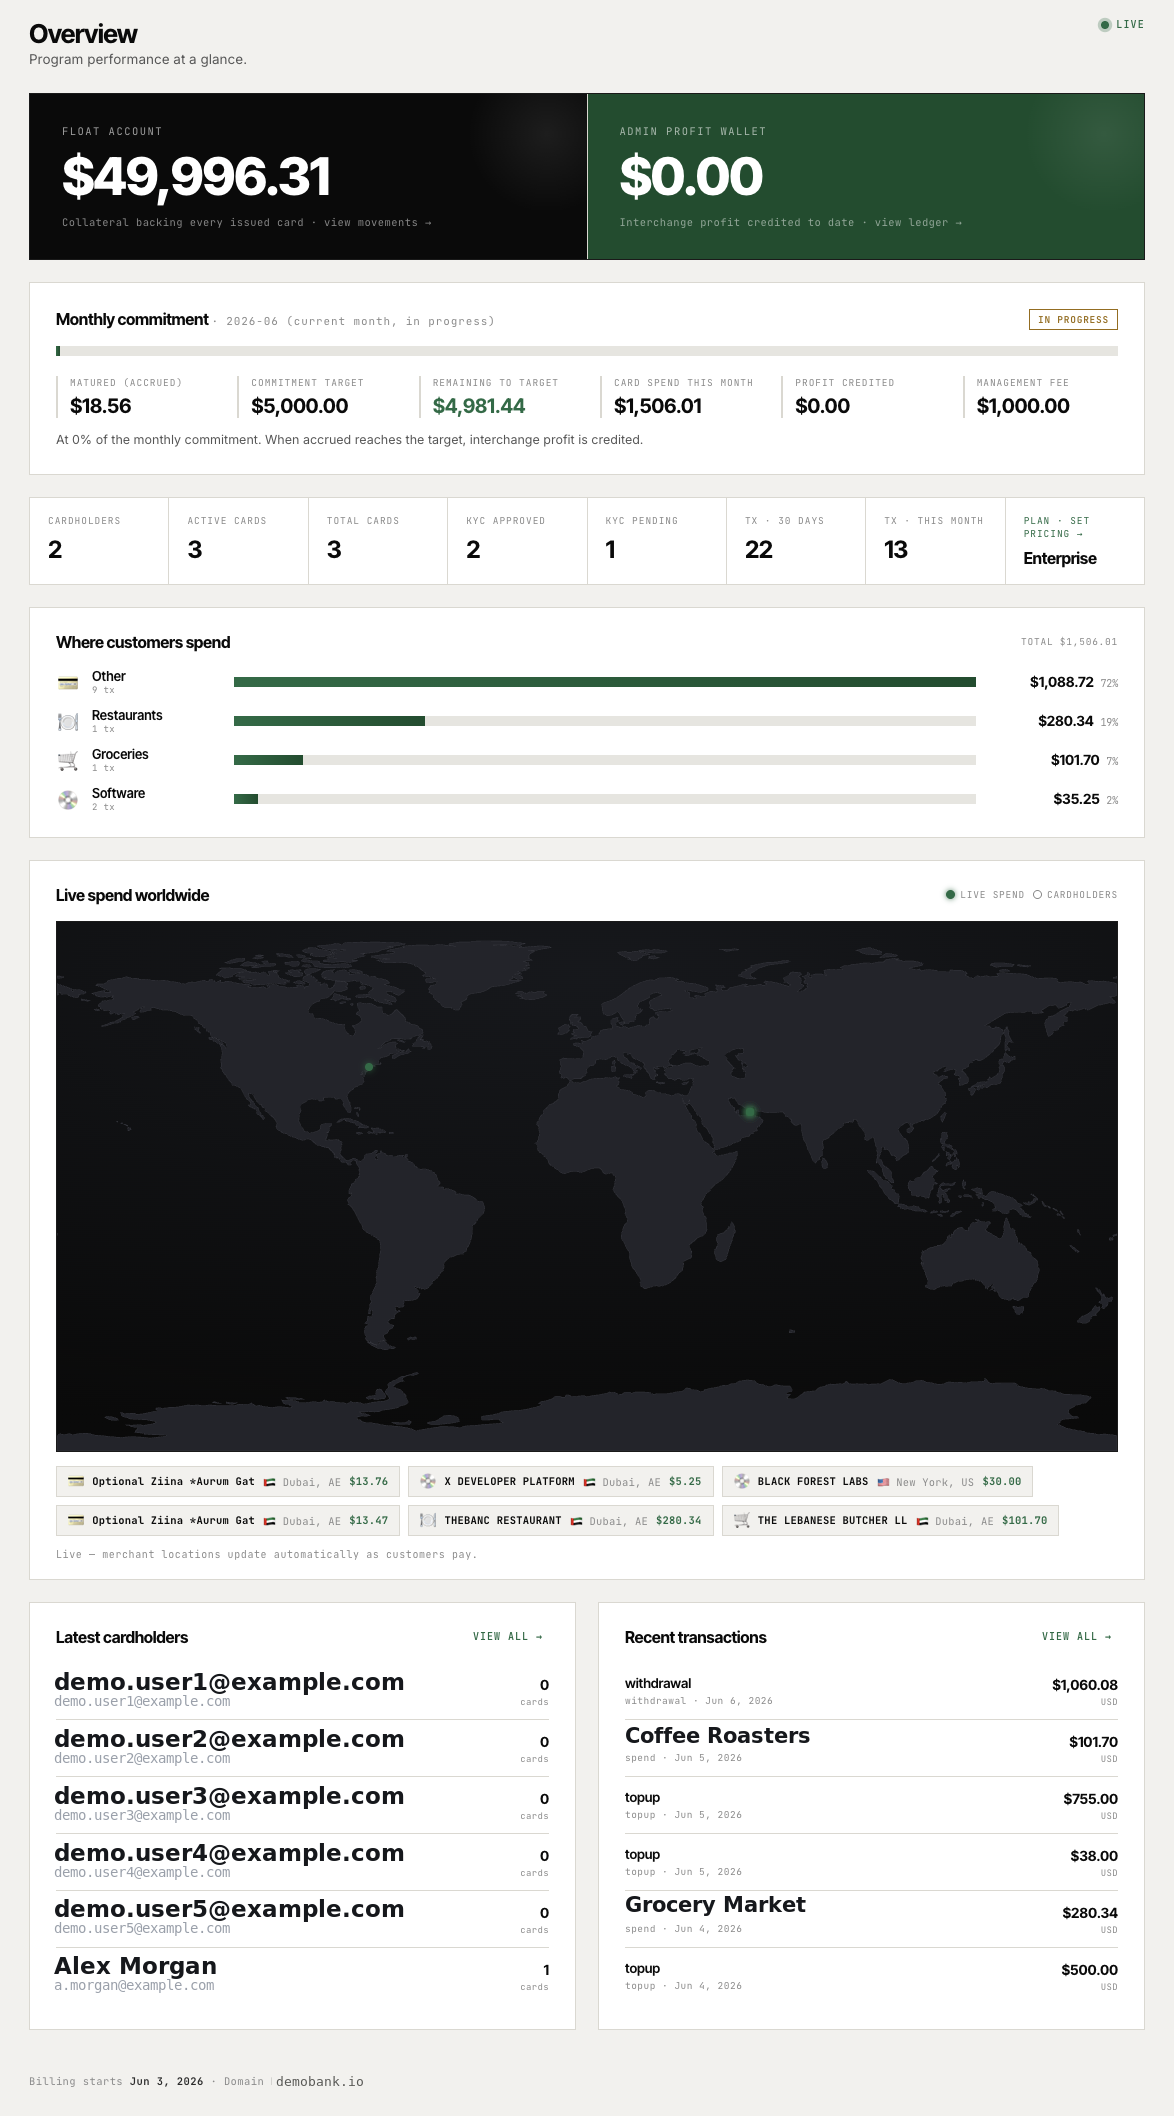Click US flag on Black Forest Labs chip
Image resolution: width=1174 pixels, height=2116 pixels.
tap(883, 1482)
